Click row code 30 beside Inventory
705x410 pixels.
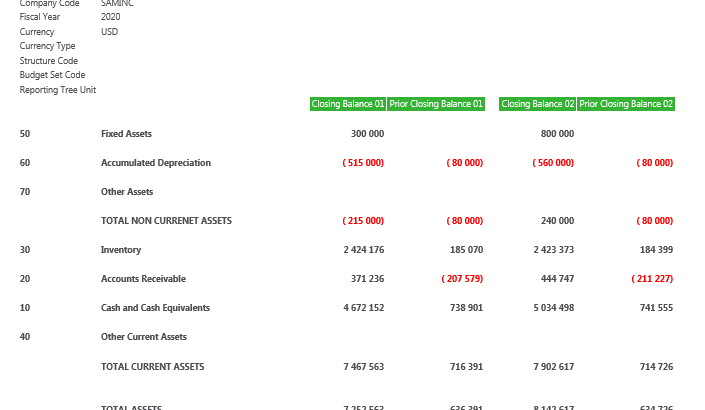point(25,250)
